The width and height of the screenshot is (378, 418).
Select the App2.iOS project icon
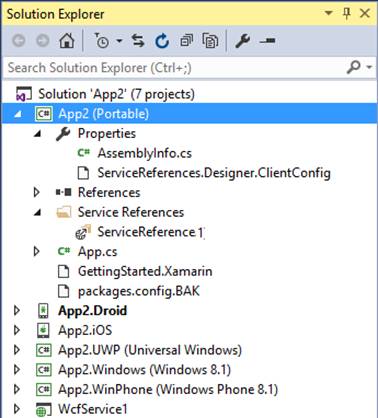(x=43, y=330)
